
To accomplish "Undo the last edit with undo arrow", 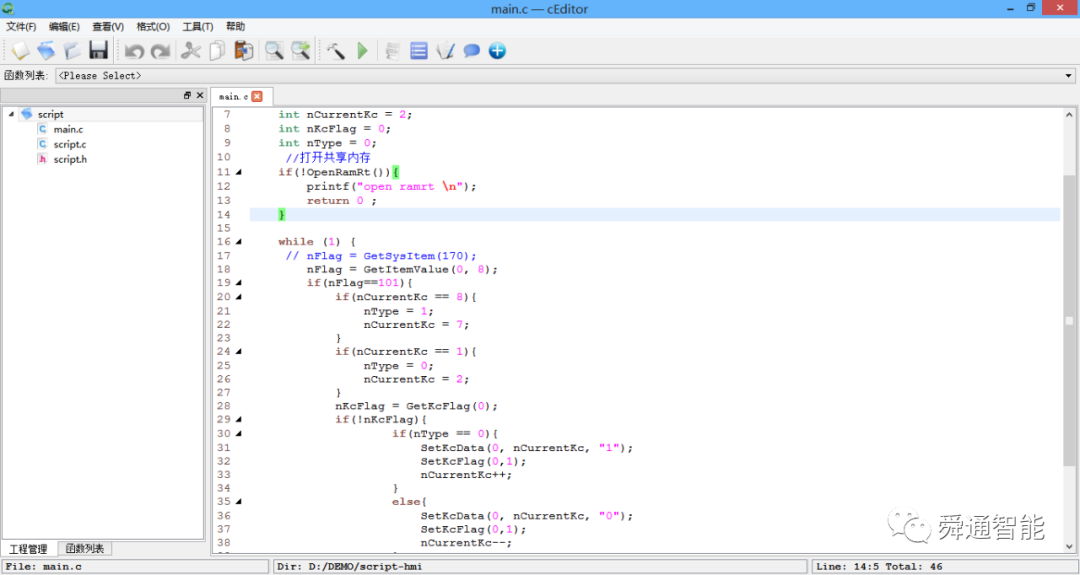I will pos(134,51).
